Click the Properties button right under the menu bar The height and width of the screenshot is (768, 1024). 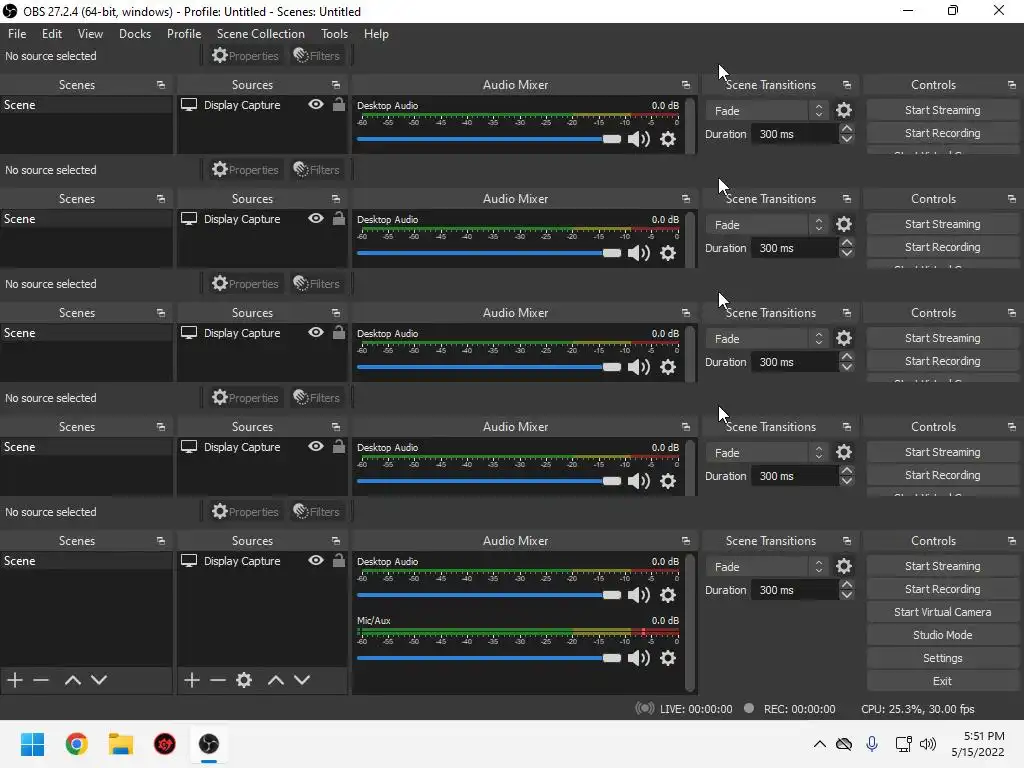point(246,56)
